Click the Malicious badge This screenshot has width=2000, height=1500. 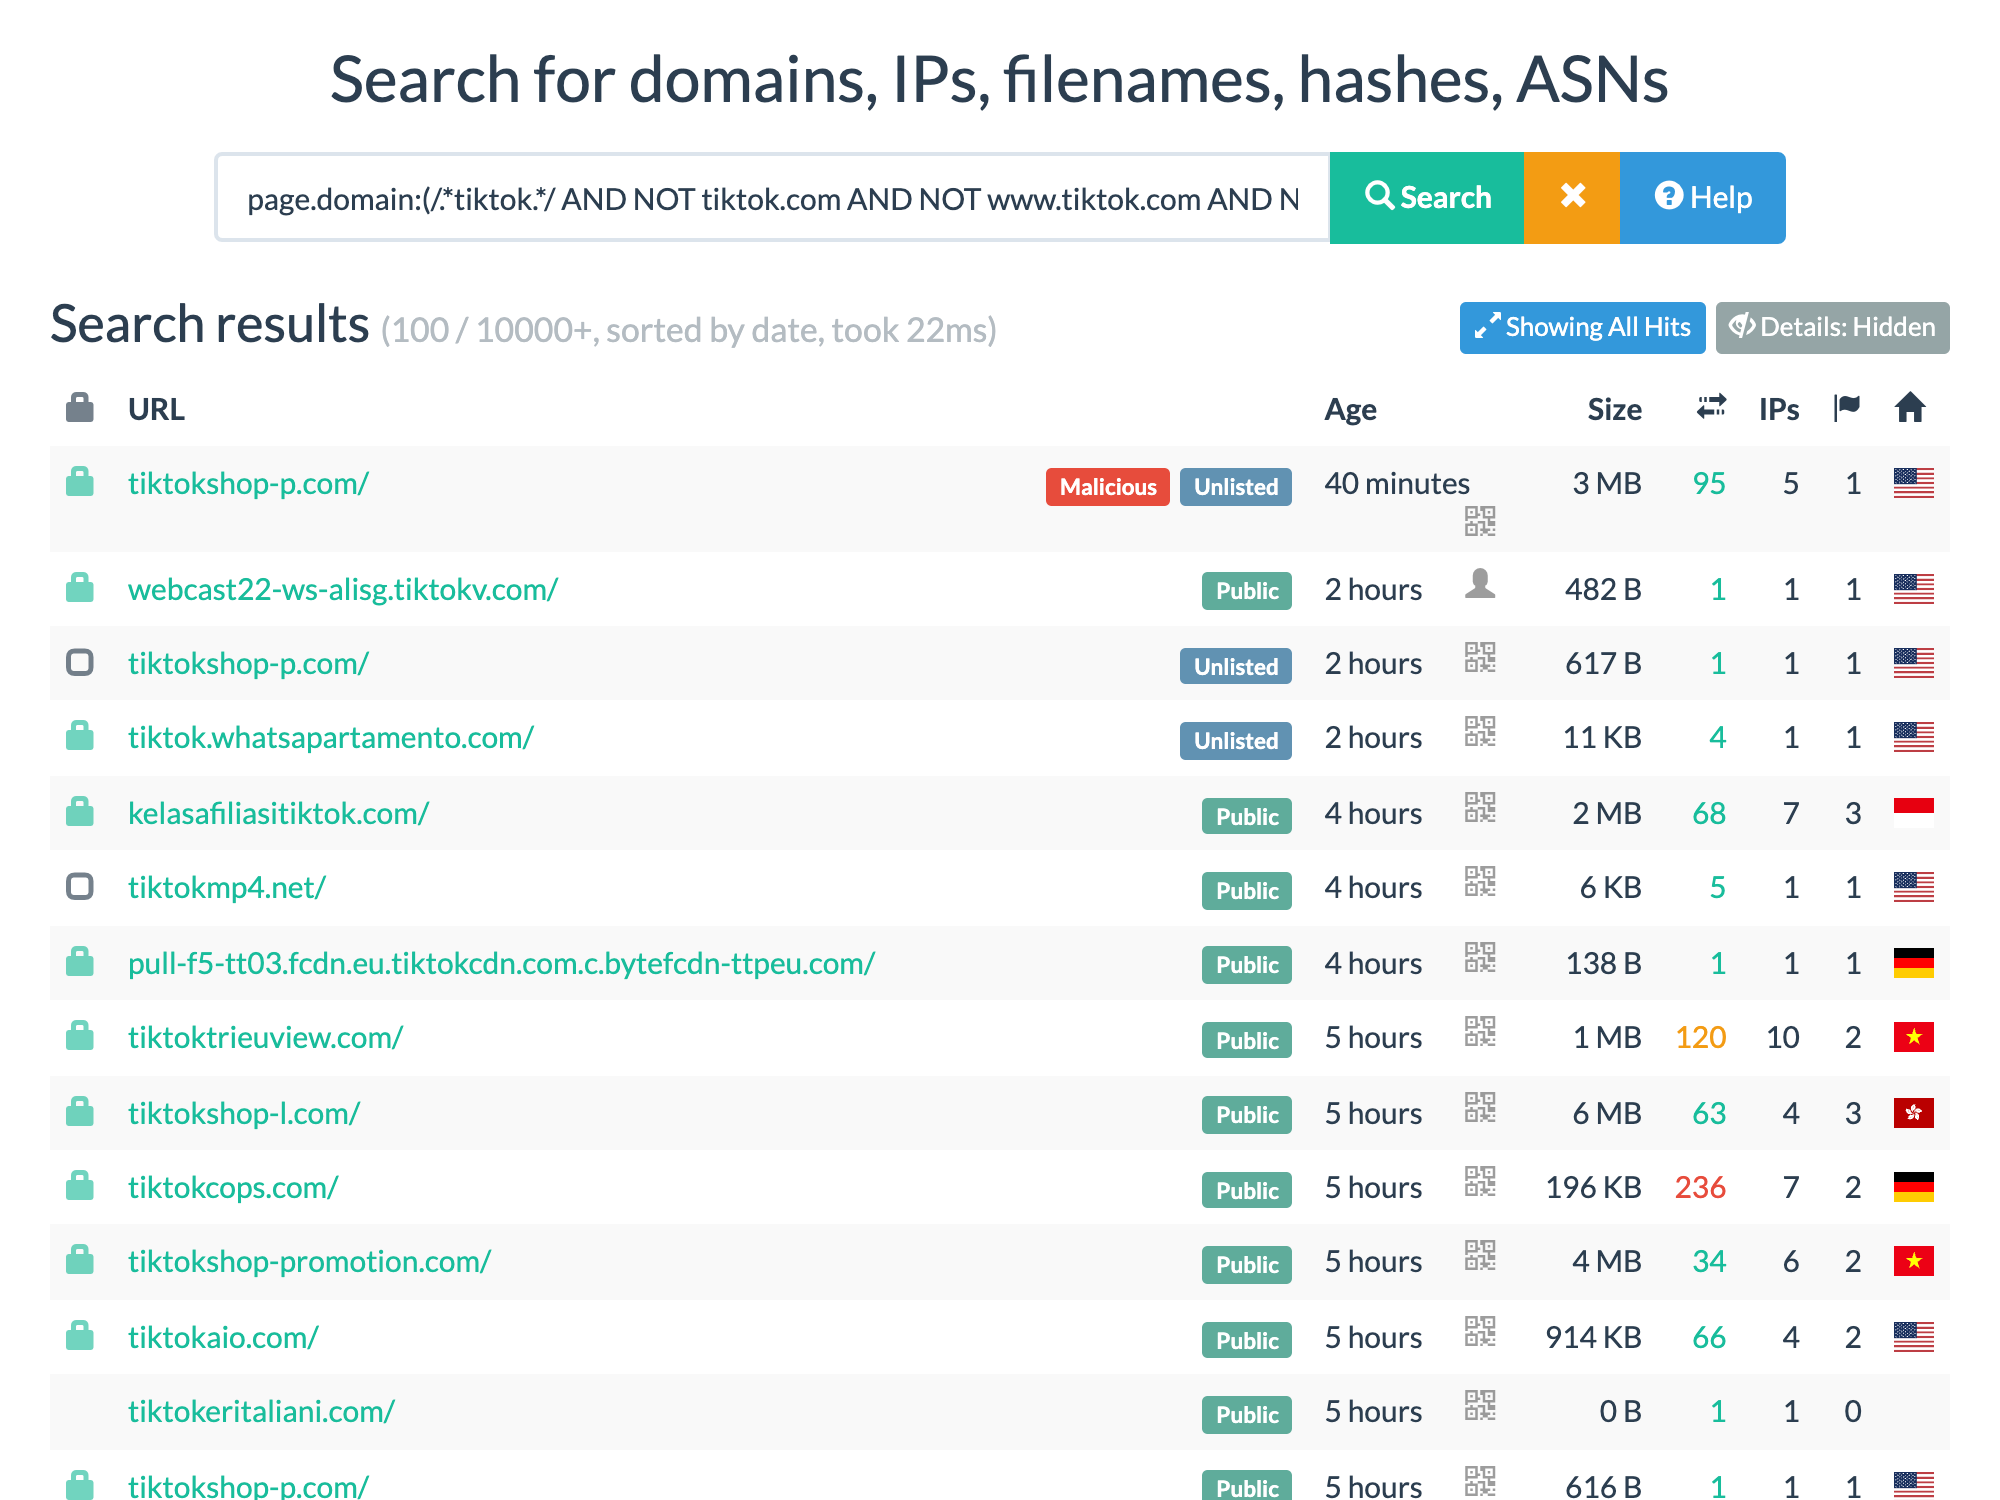[x=1108, y=487]
